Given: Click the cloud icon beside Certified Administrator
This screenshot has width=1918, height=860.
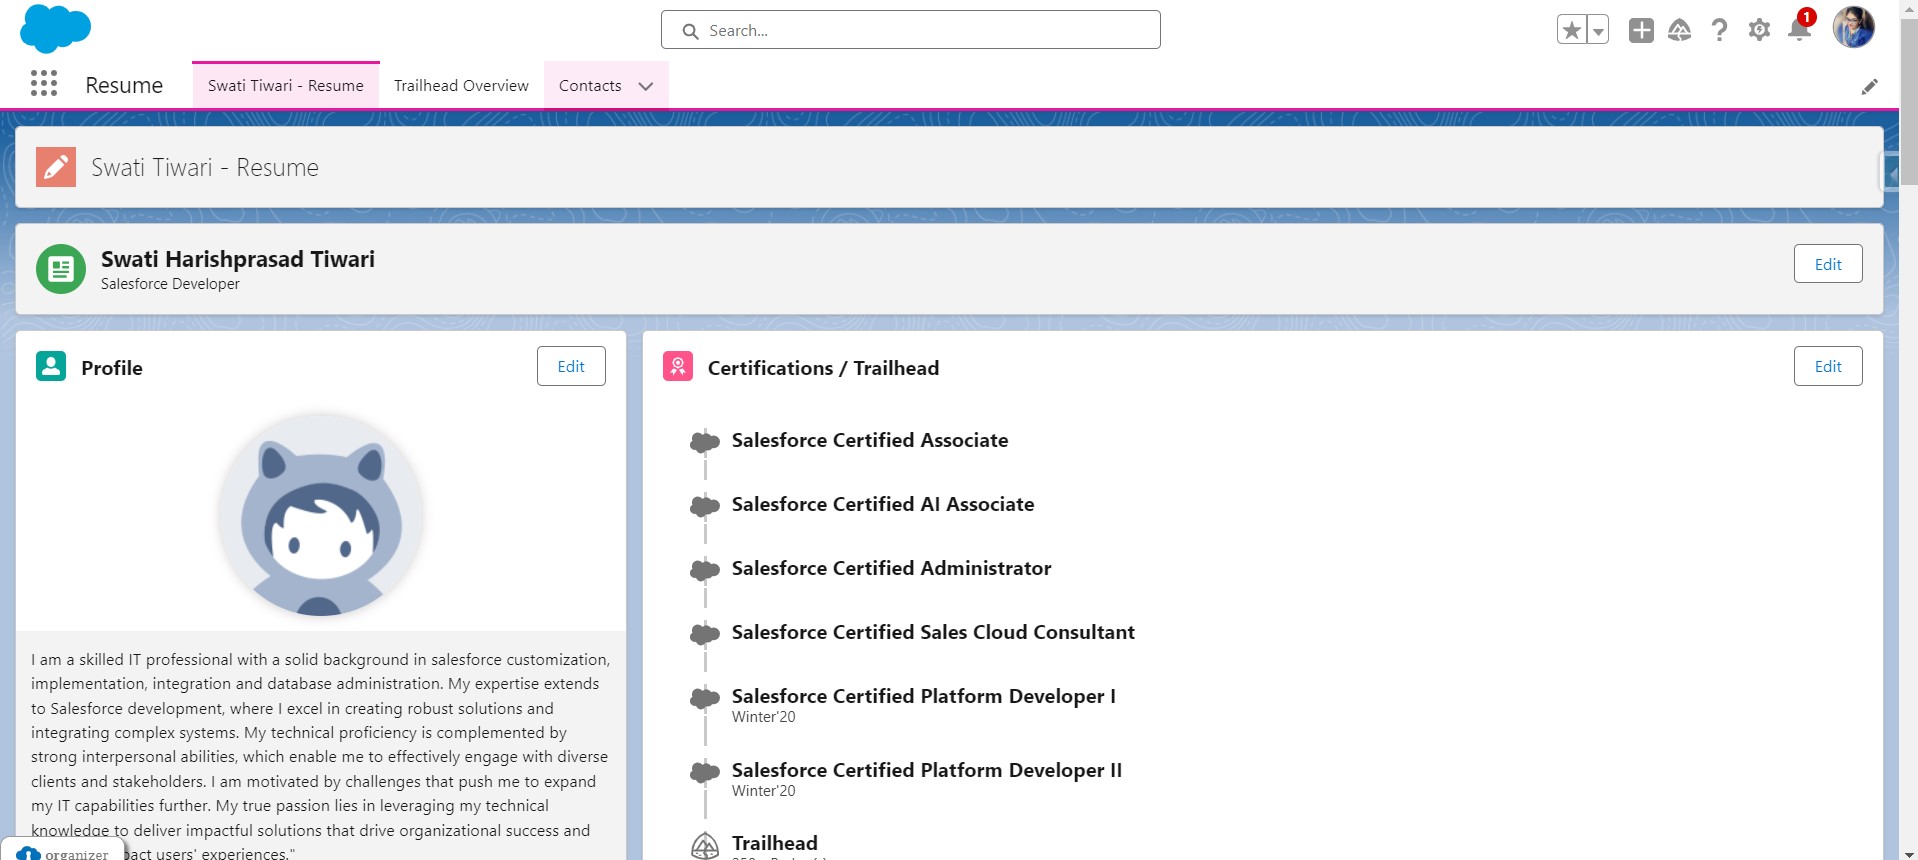Looking at the screenshot, I should (705, 569).
